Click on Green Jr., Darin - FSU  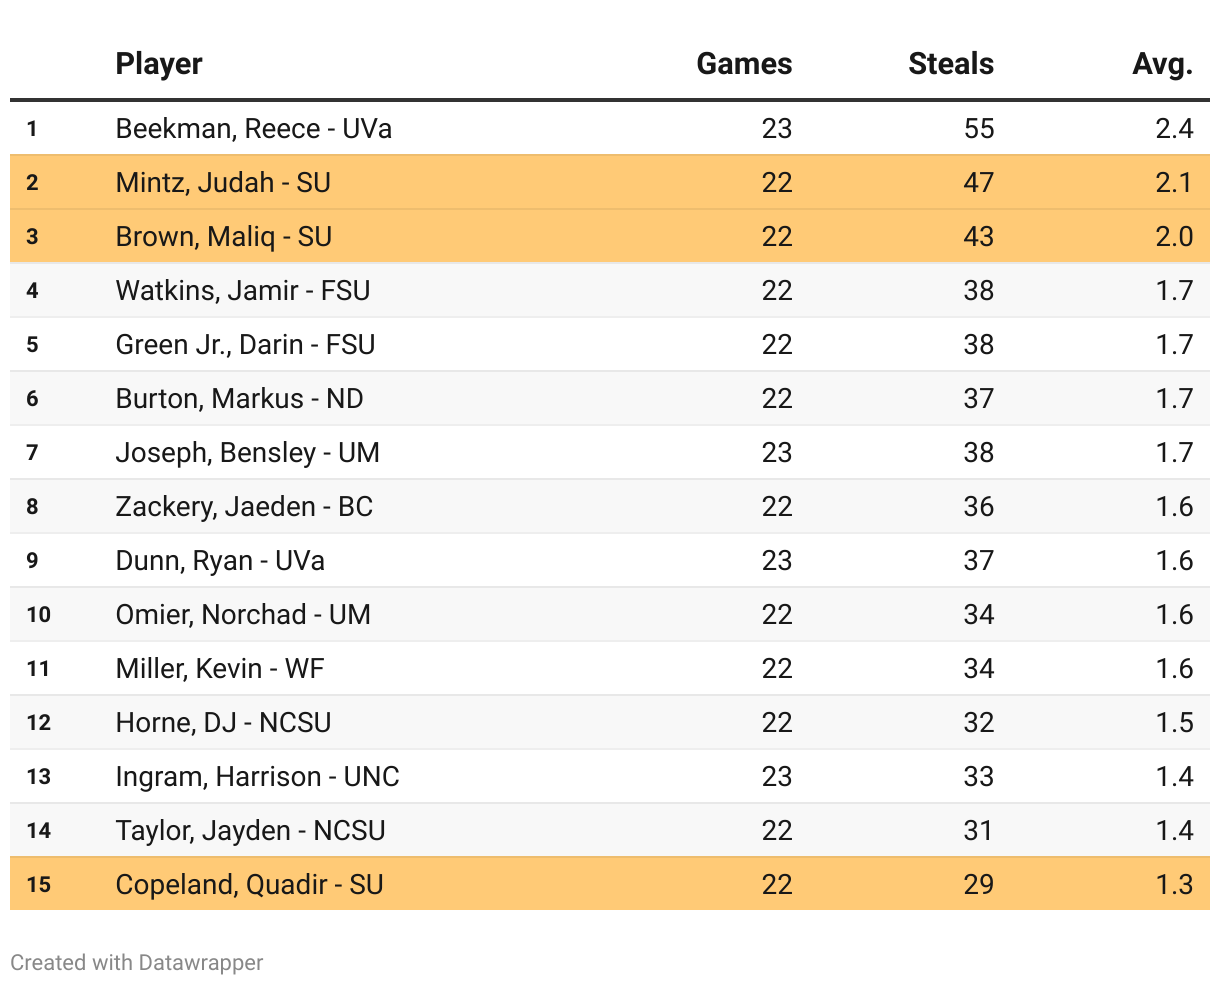(245, 345)
